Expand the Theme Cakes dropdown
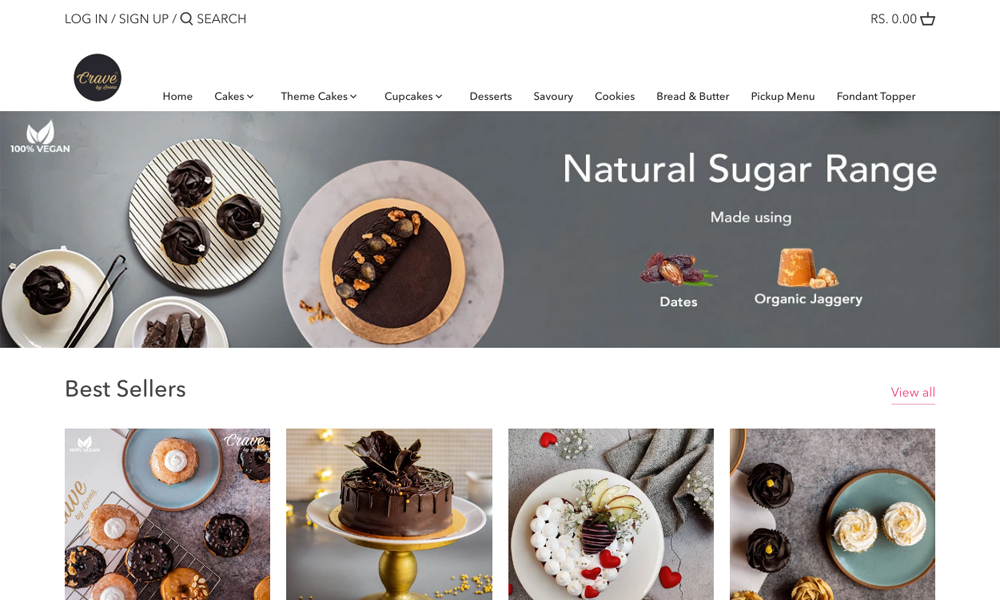Viewport: 1000px width, 600px height. [319, 96]
